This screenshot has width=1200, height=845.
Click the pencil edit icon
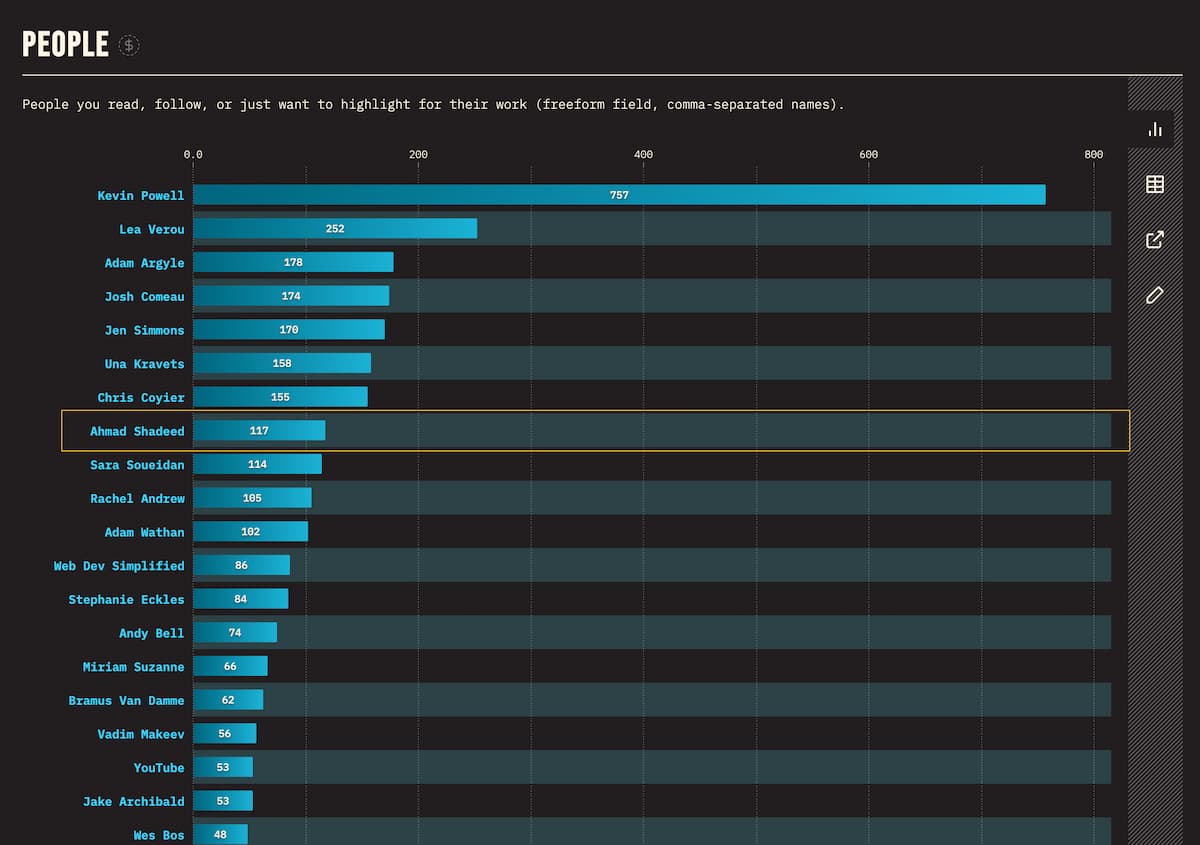(1155, 295)
